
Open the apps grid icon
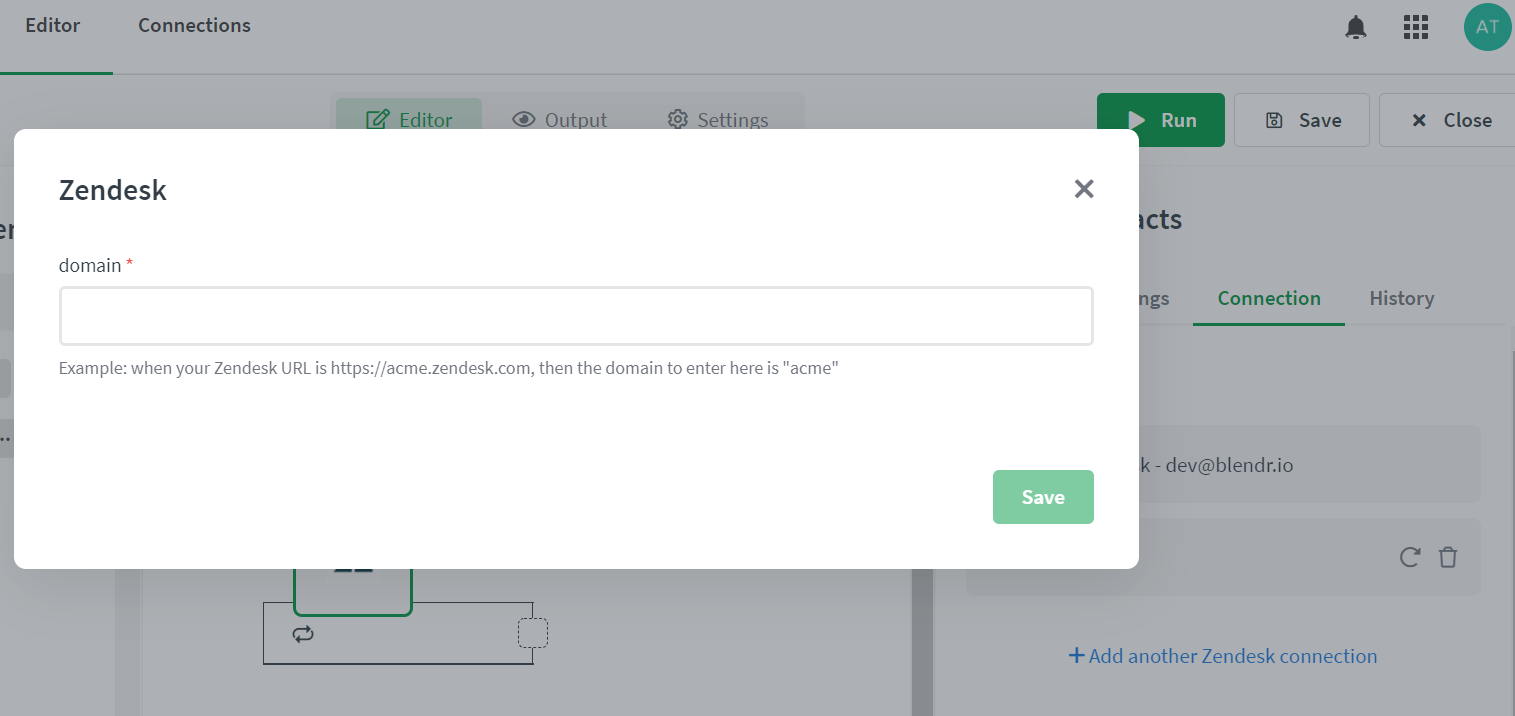1416,27
